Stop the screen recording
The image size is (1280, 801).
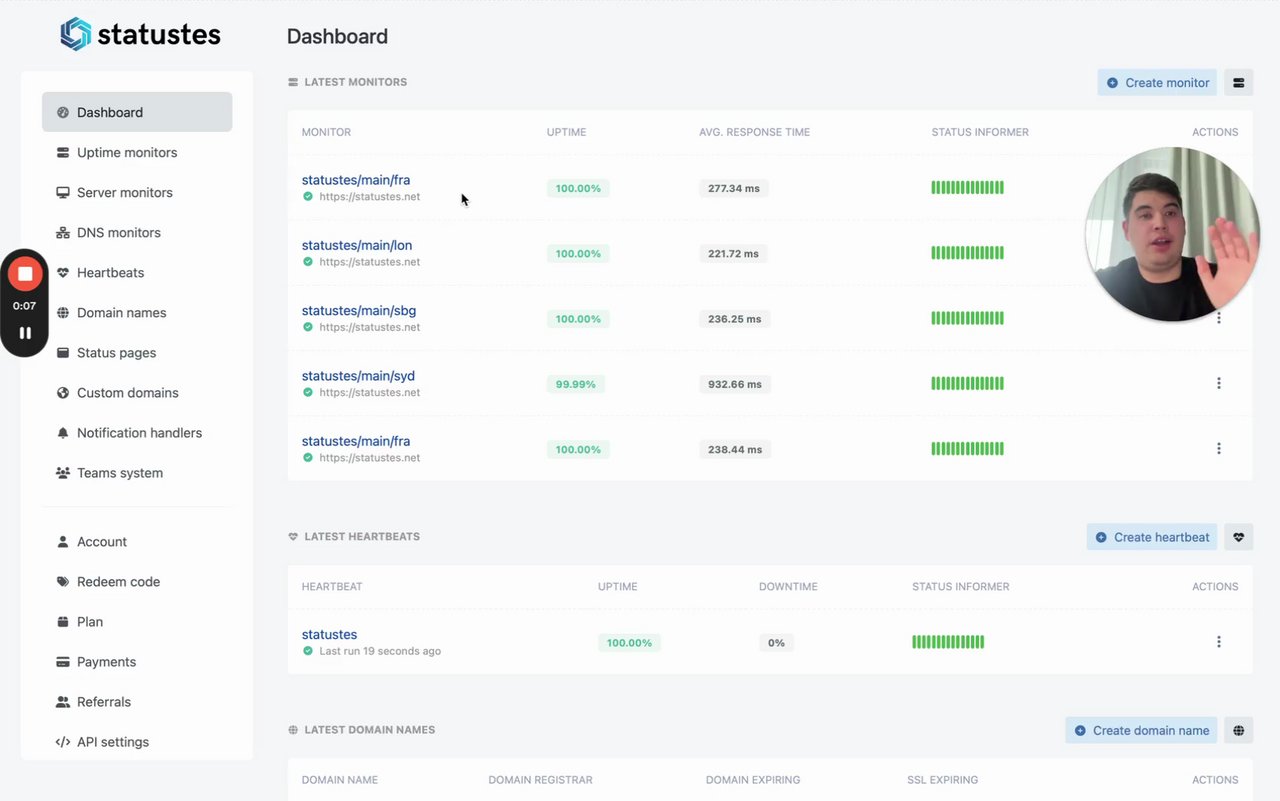[x=25, y=273]
